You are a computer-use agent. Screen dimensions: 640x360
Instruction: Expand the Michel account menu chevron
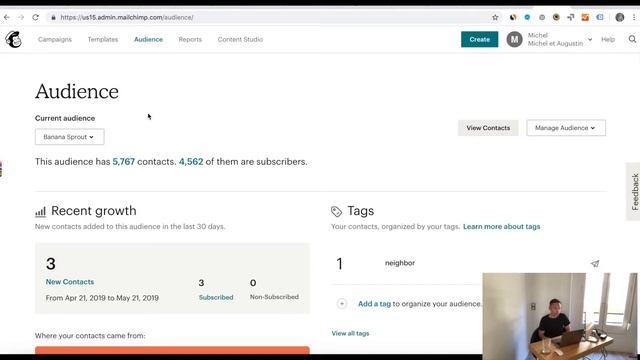pyautogui.click(x=590, y=40)
